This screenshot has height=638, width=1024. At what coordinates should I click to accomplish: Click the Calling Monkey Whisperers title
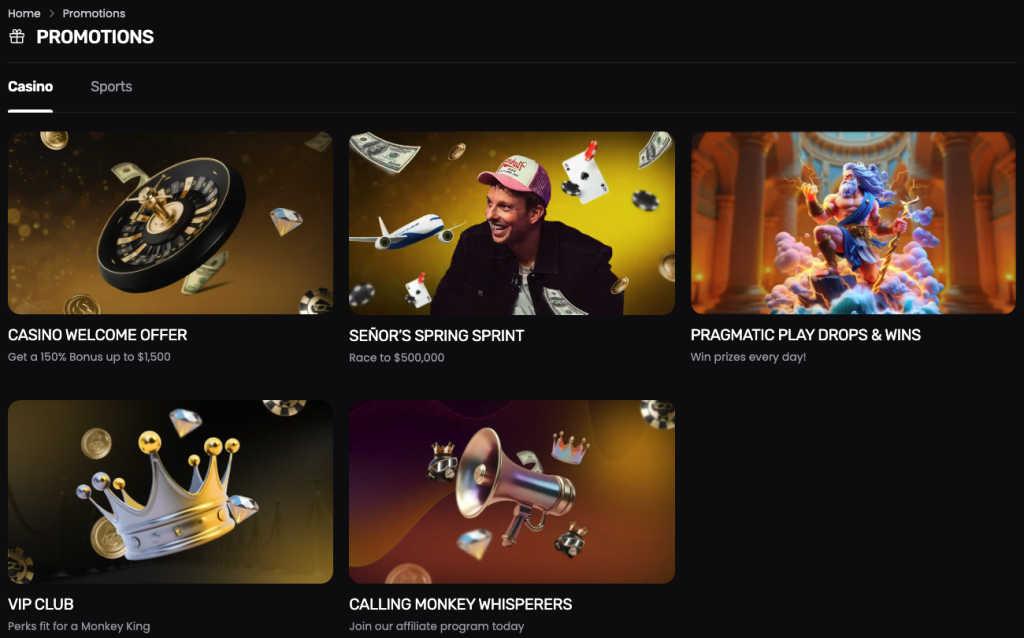coord(460,604)
